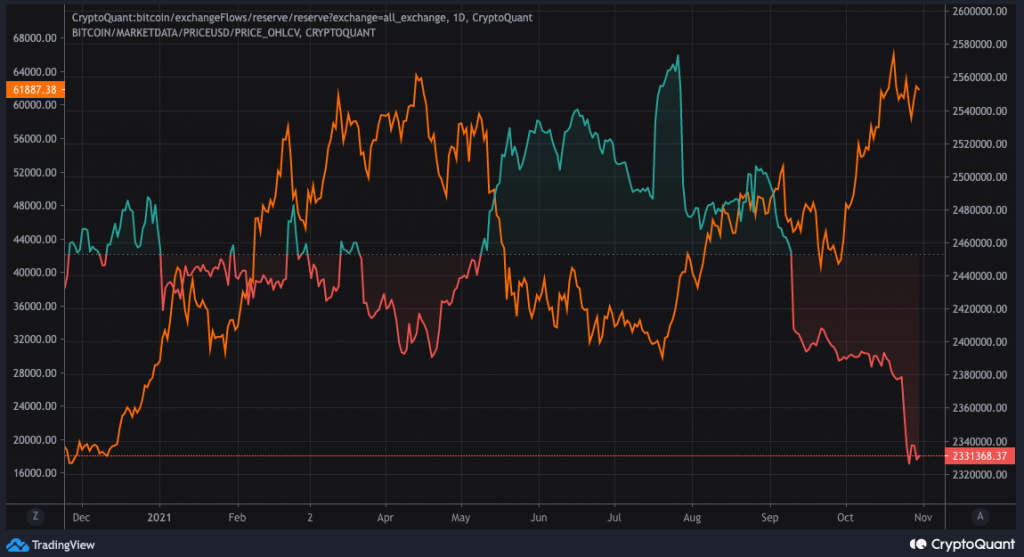The image size is (1024, 557).
Task: Open the TradingView logo link
Action: 51,545
